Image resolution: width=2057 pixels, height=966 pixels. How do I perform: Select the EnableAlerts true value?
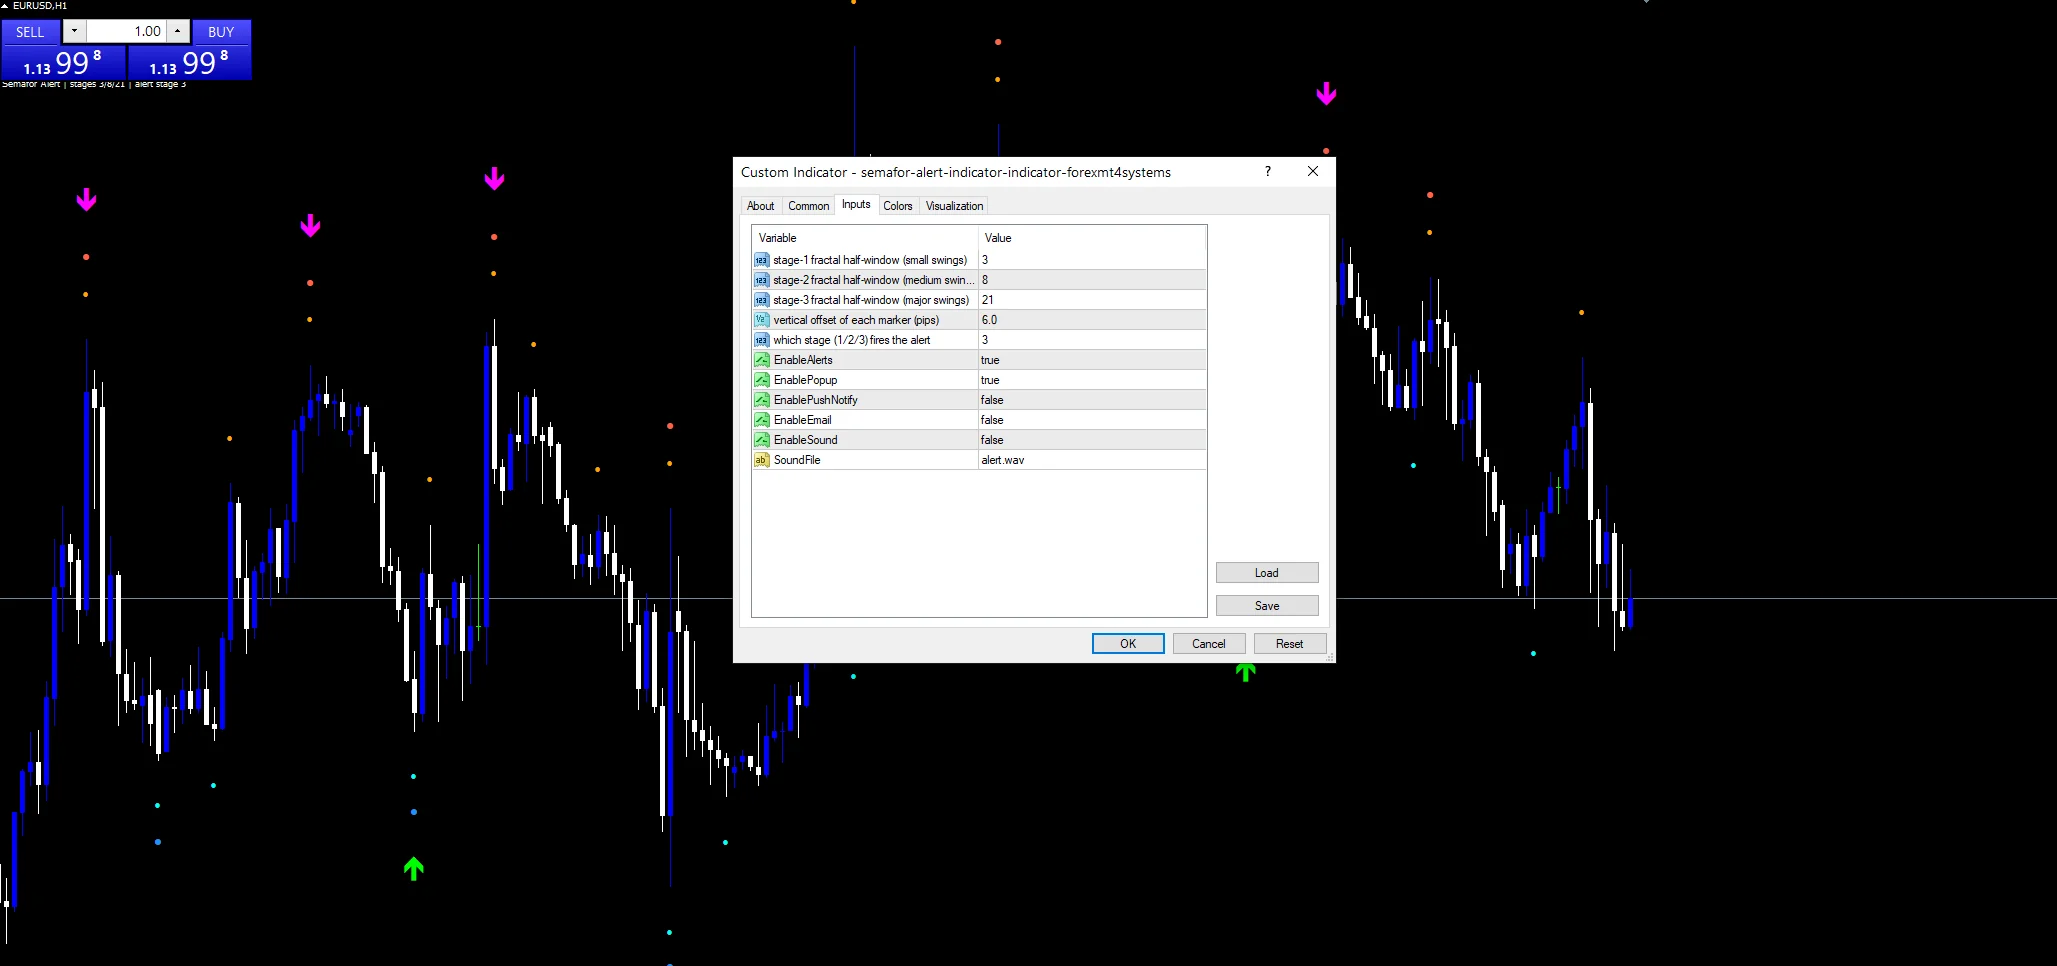pyautogui.click(x=1092, y=360)
